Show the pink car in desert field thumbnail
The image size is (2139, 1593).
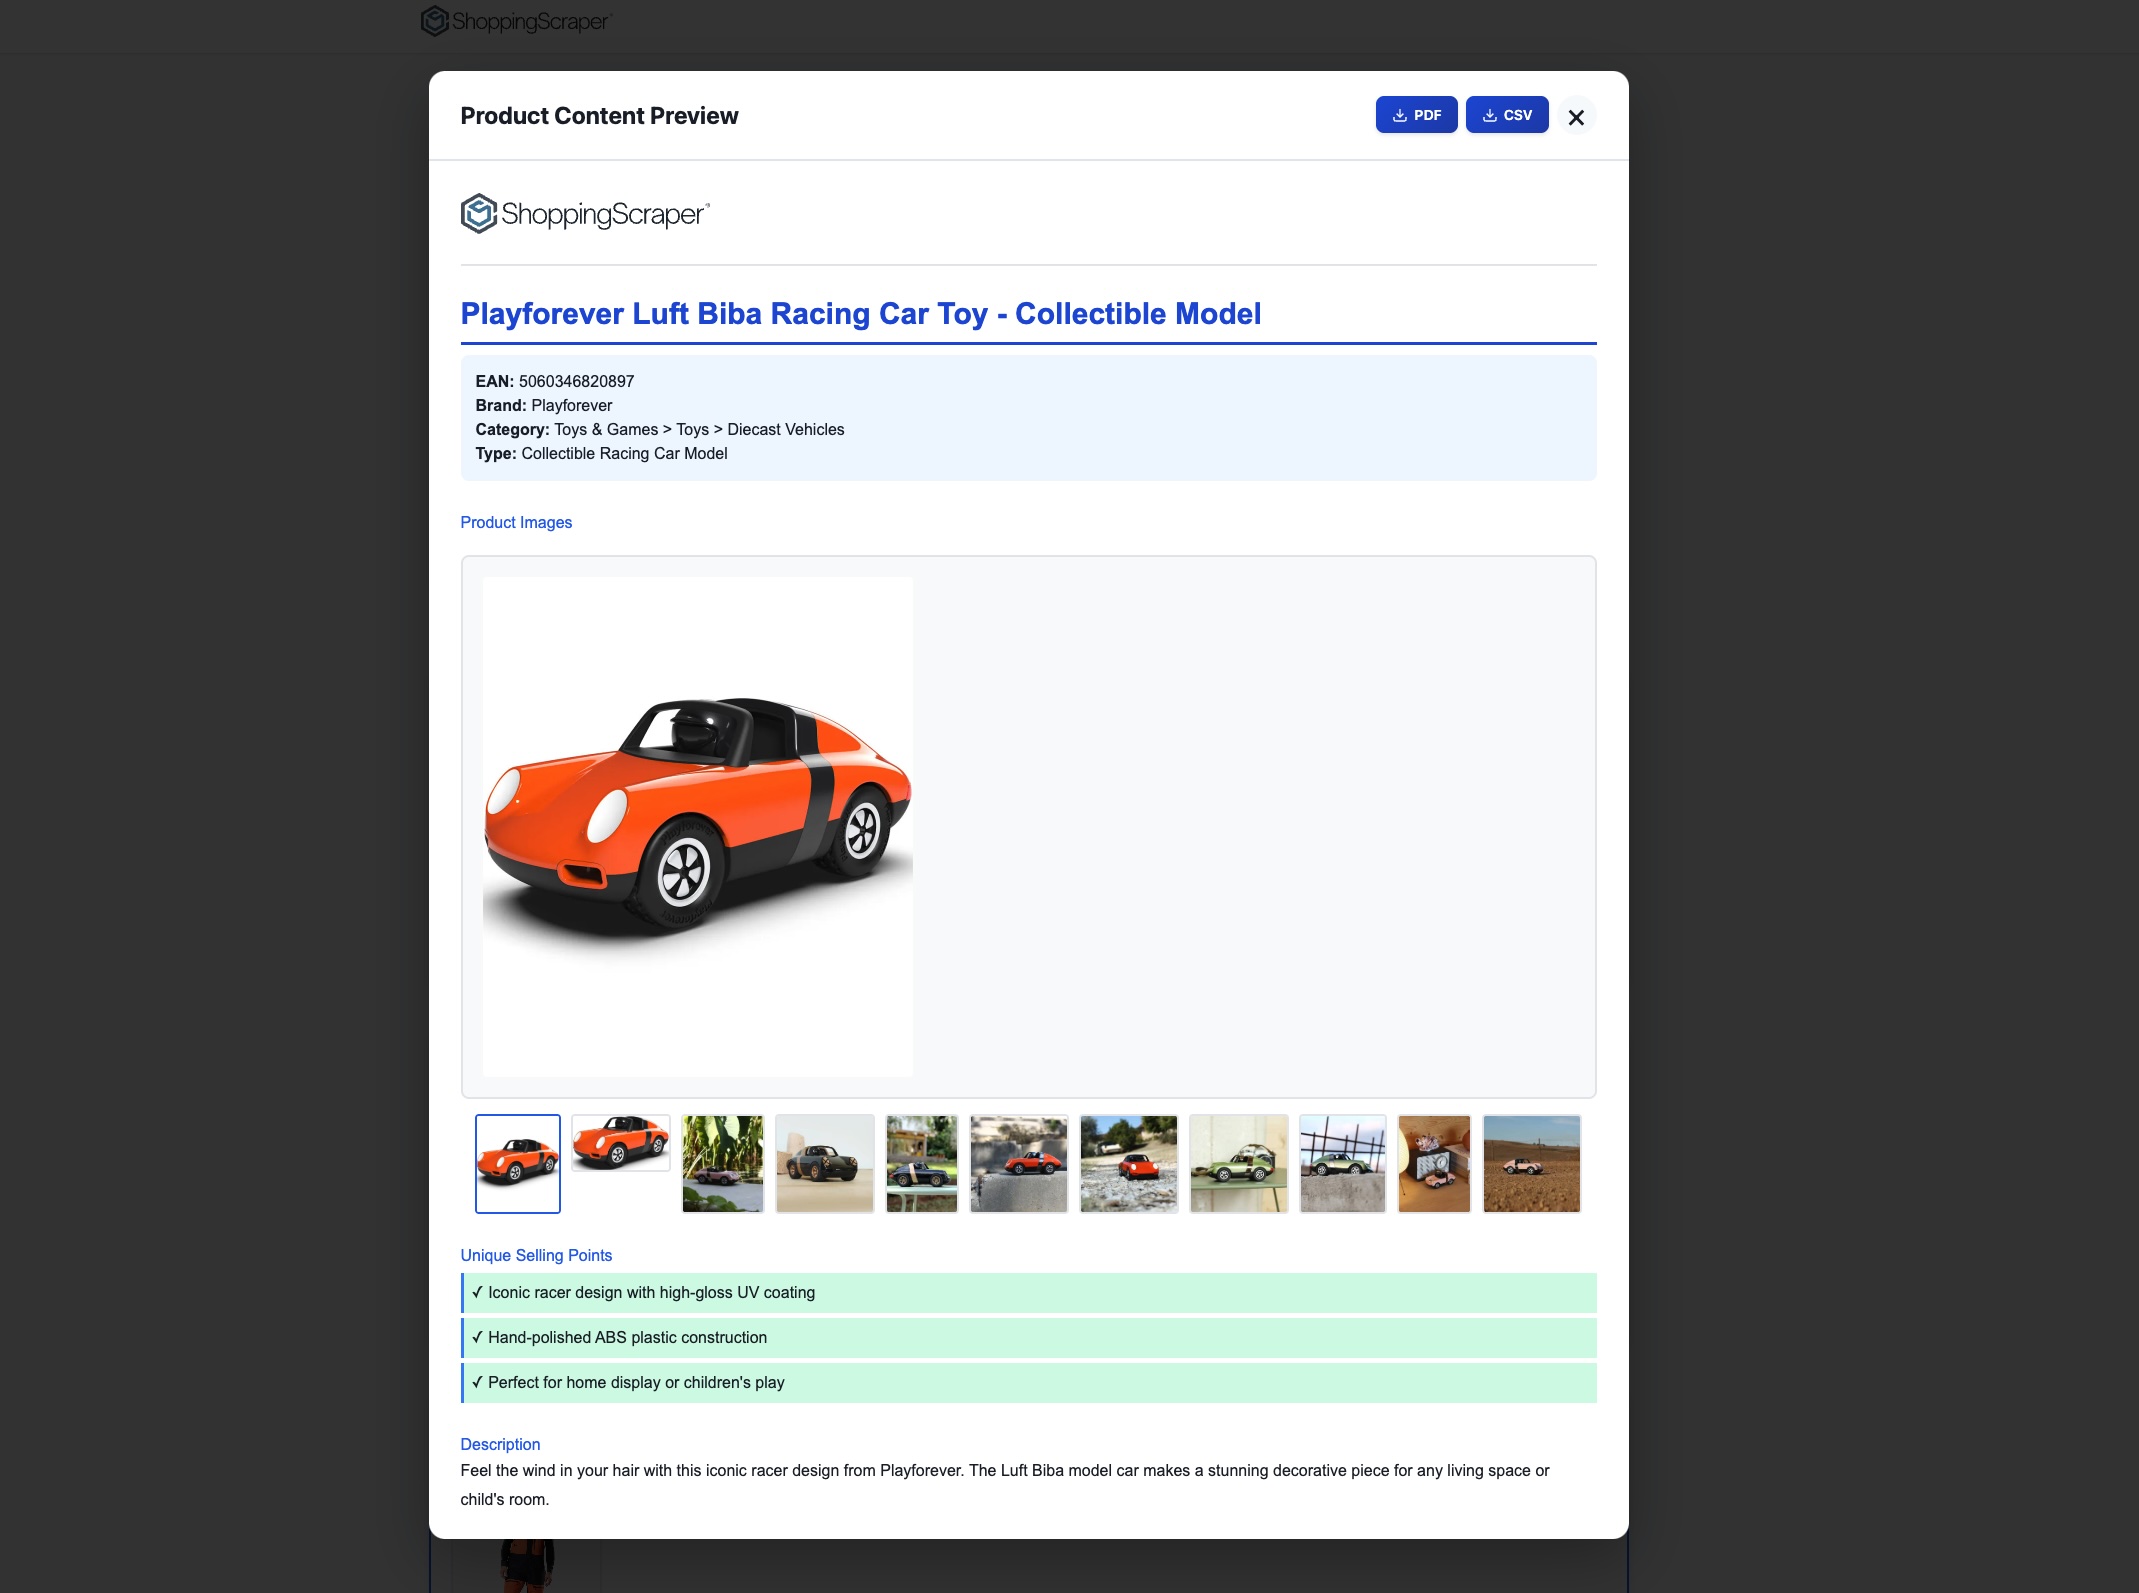coord(1531,1163)
